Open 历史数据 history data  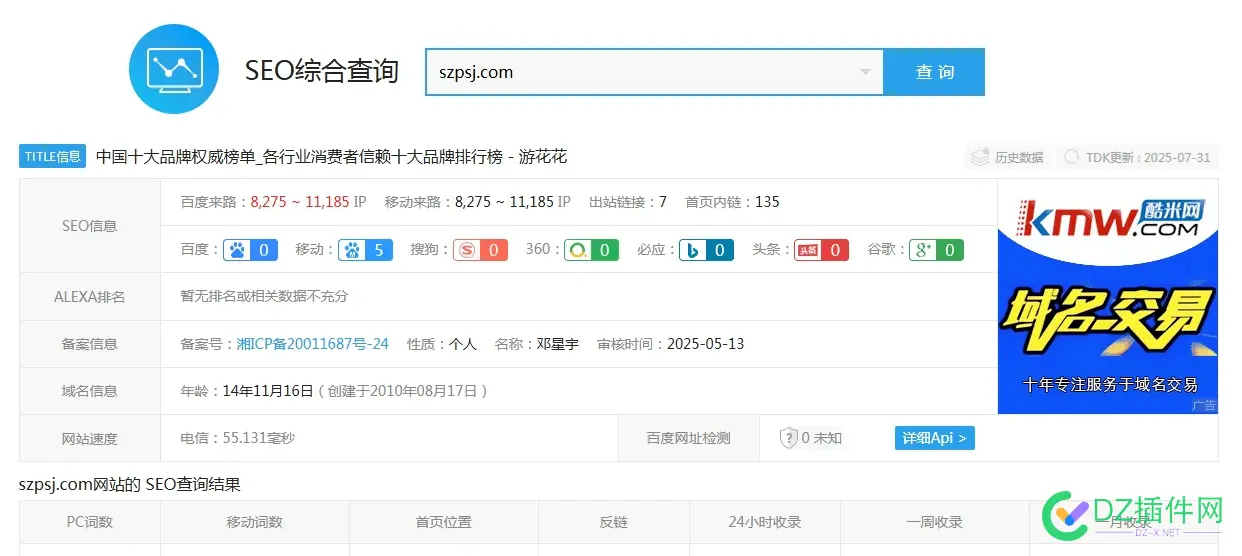1008,157
